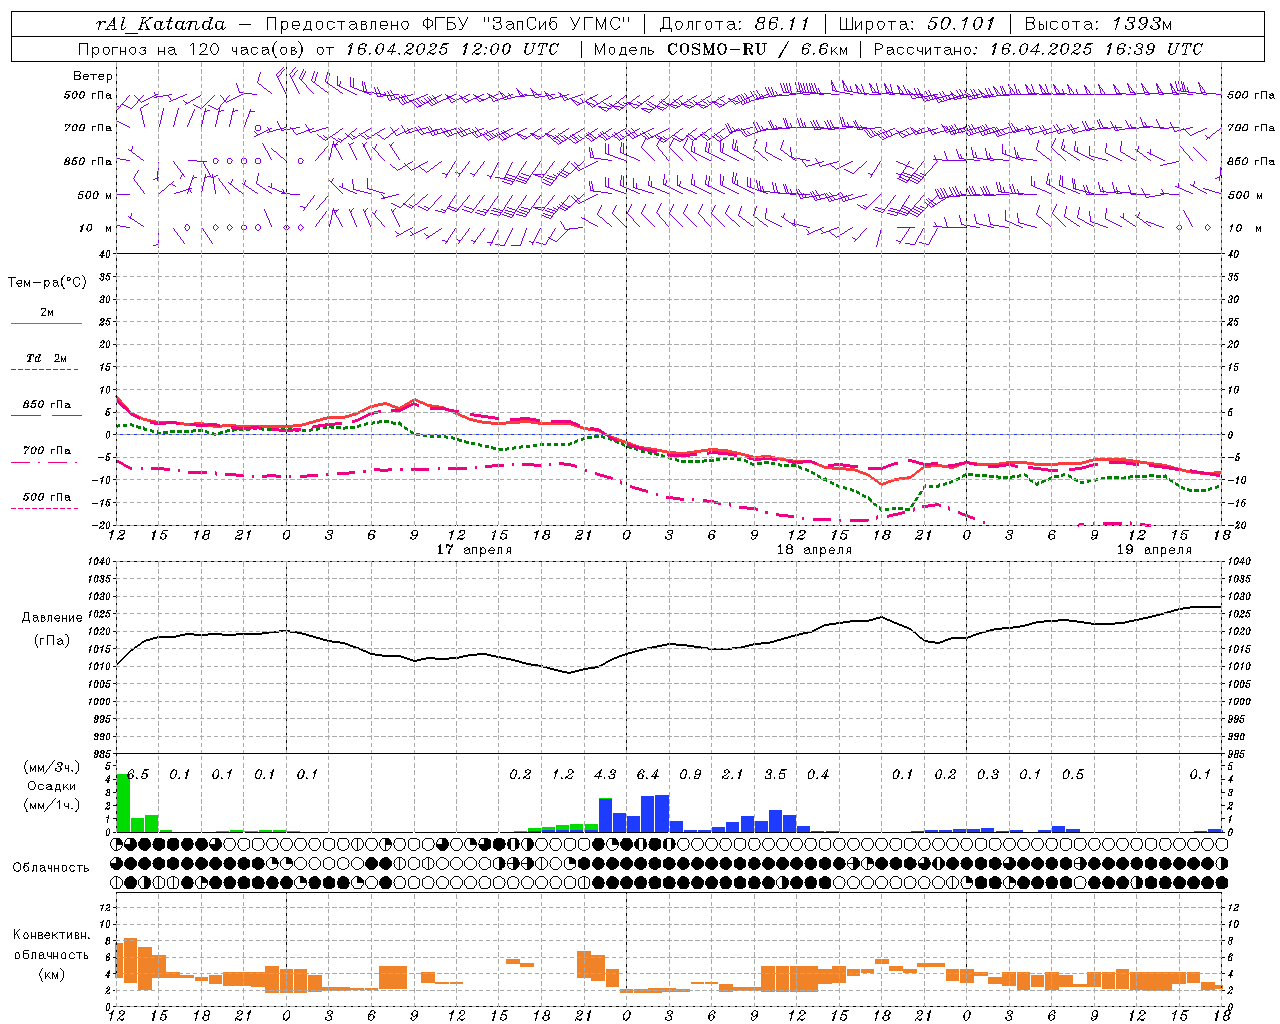Click the 17 апреля date label
1280x1024 pixels.
click(474, 550)
